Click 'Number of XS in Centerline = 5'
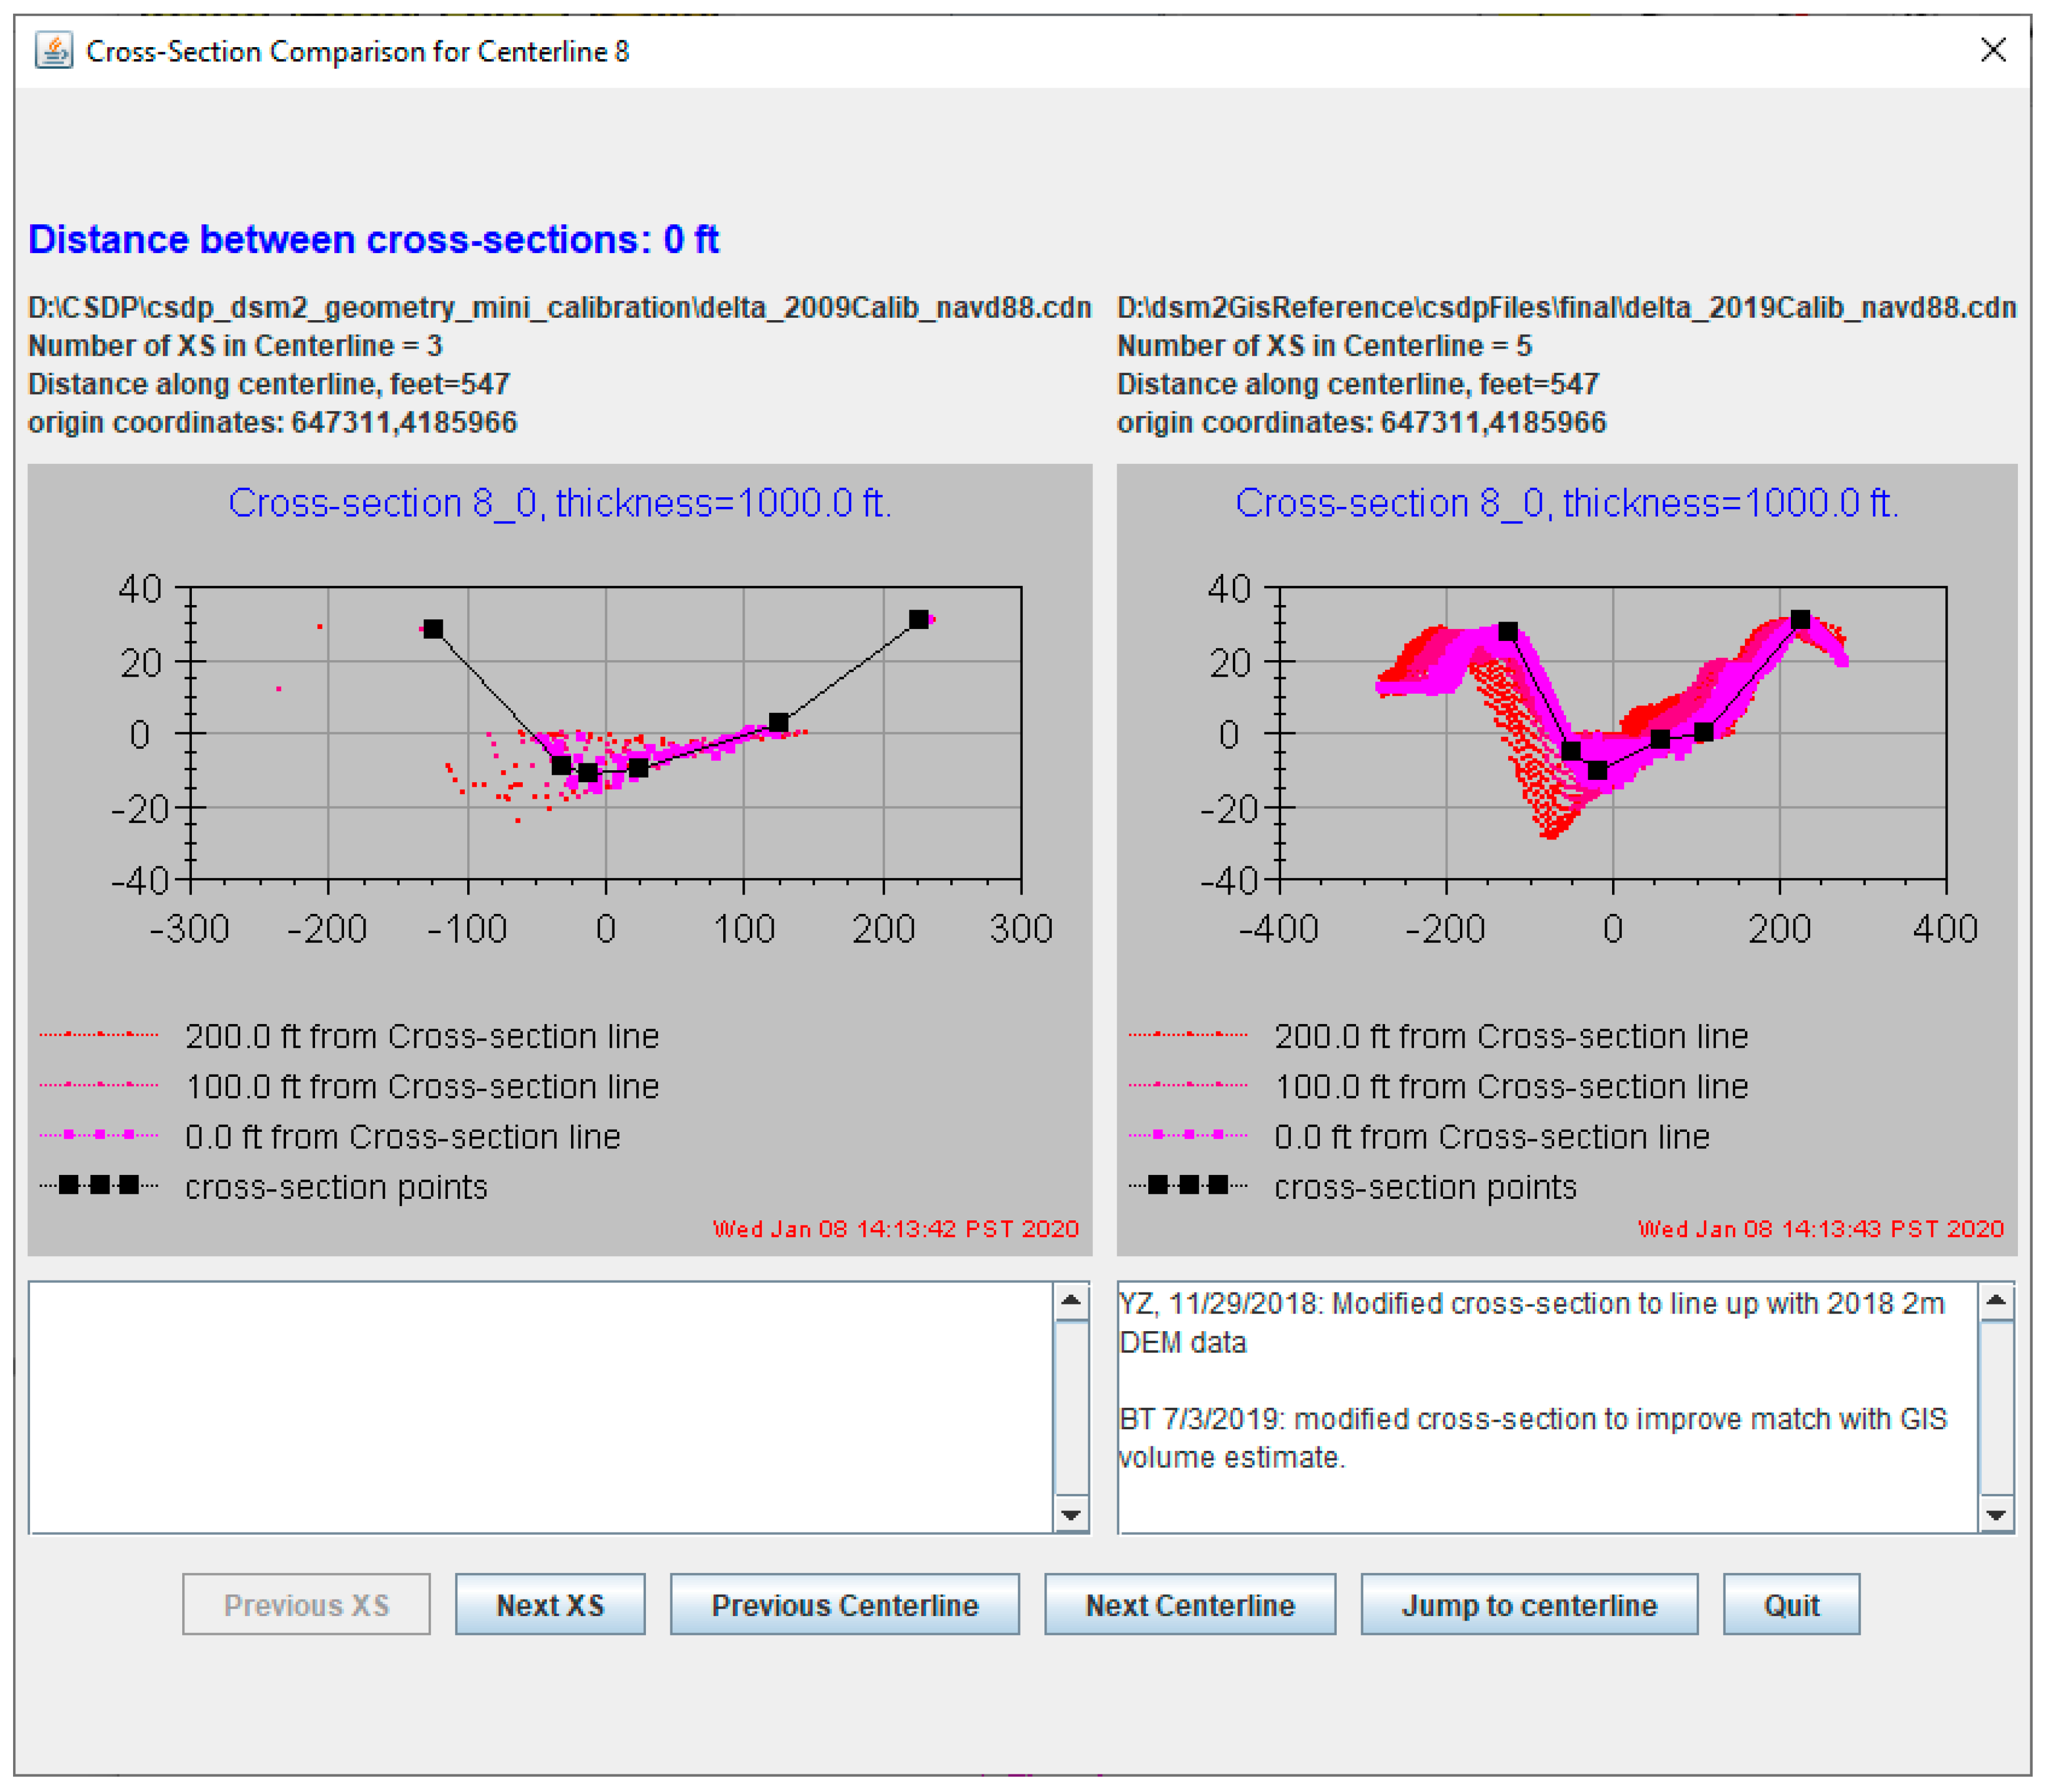The image size is (2048, 1792). [1324, 345]
